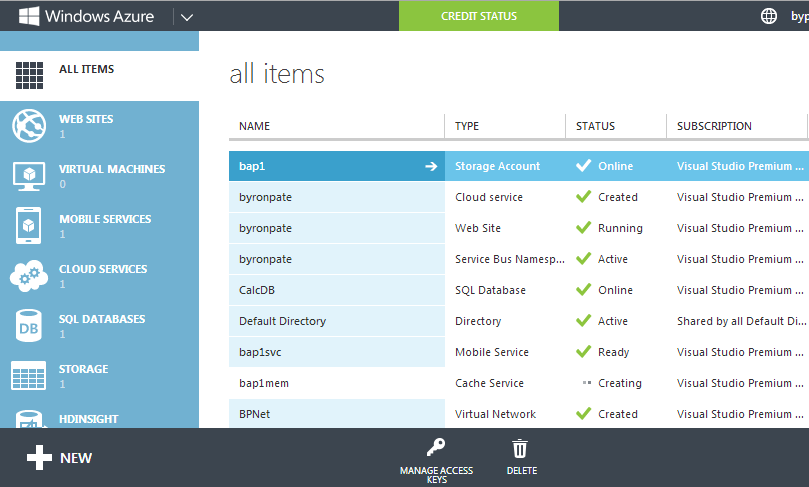The image size is (809, 487).
Task: Click the plus icon for NEW
Action: [39, 458]
